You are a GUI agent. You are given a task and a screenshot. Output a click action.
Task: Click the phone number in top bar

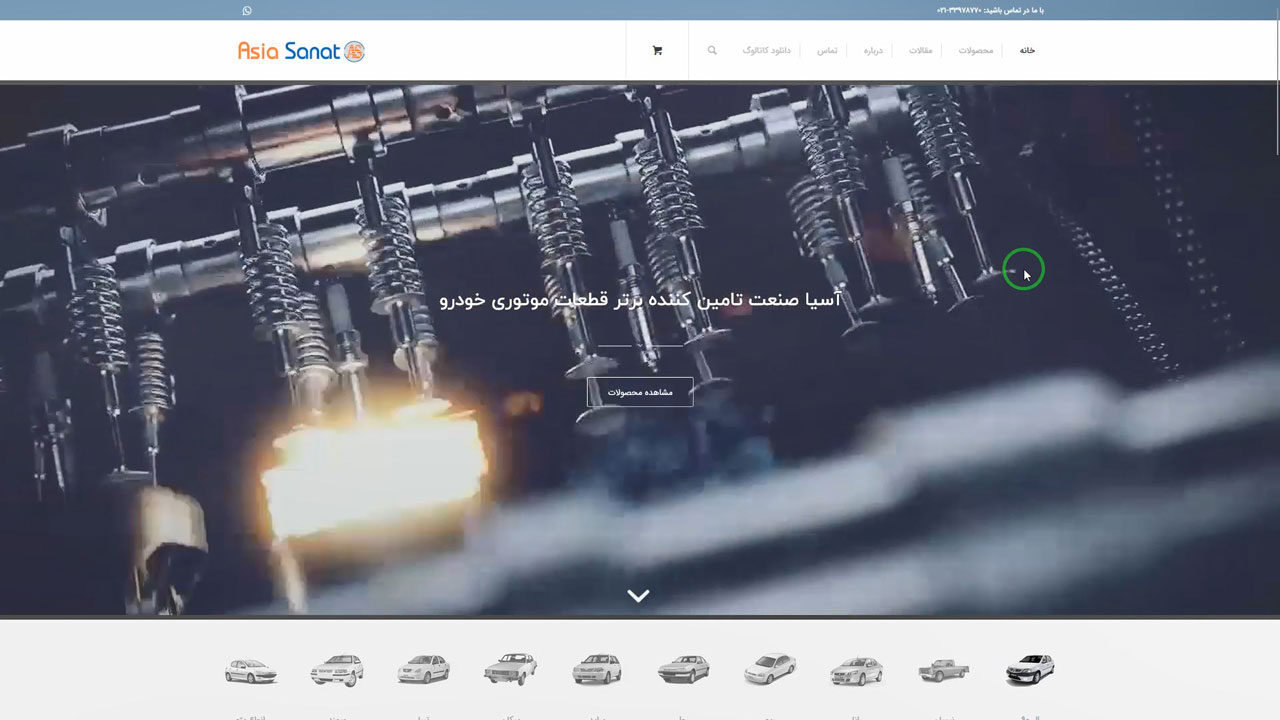[x=959, y=11]
